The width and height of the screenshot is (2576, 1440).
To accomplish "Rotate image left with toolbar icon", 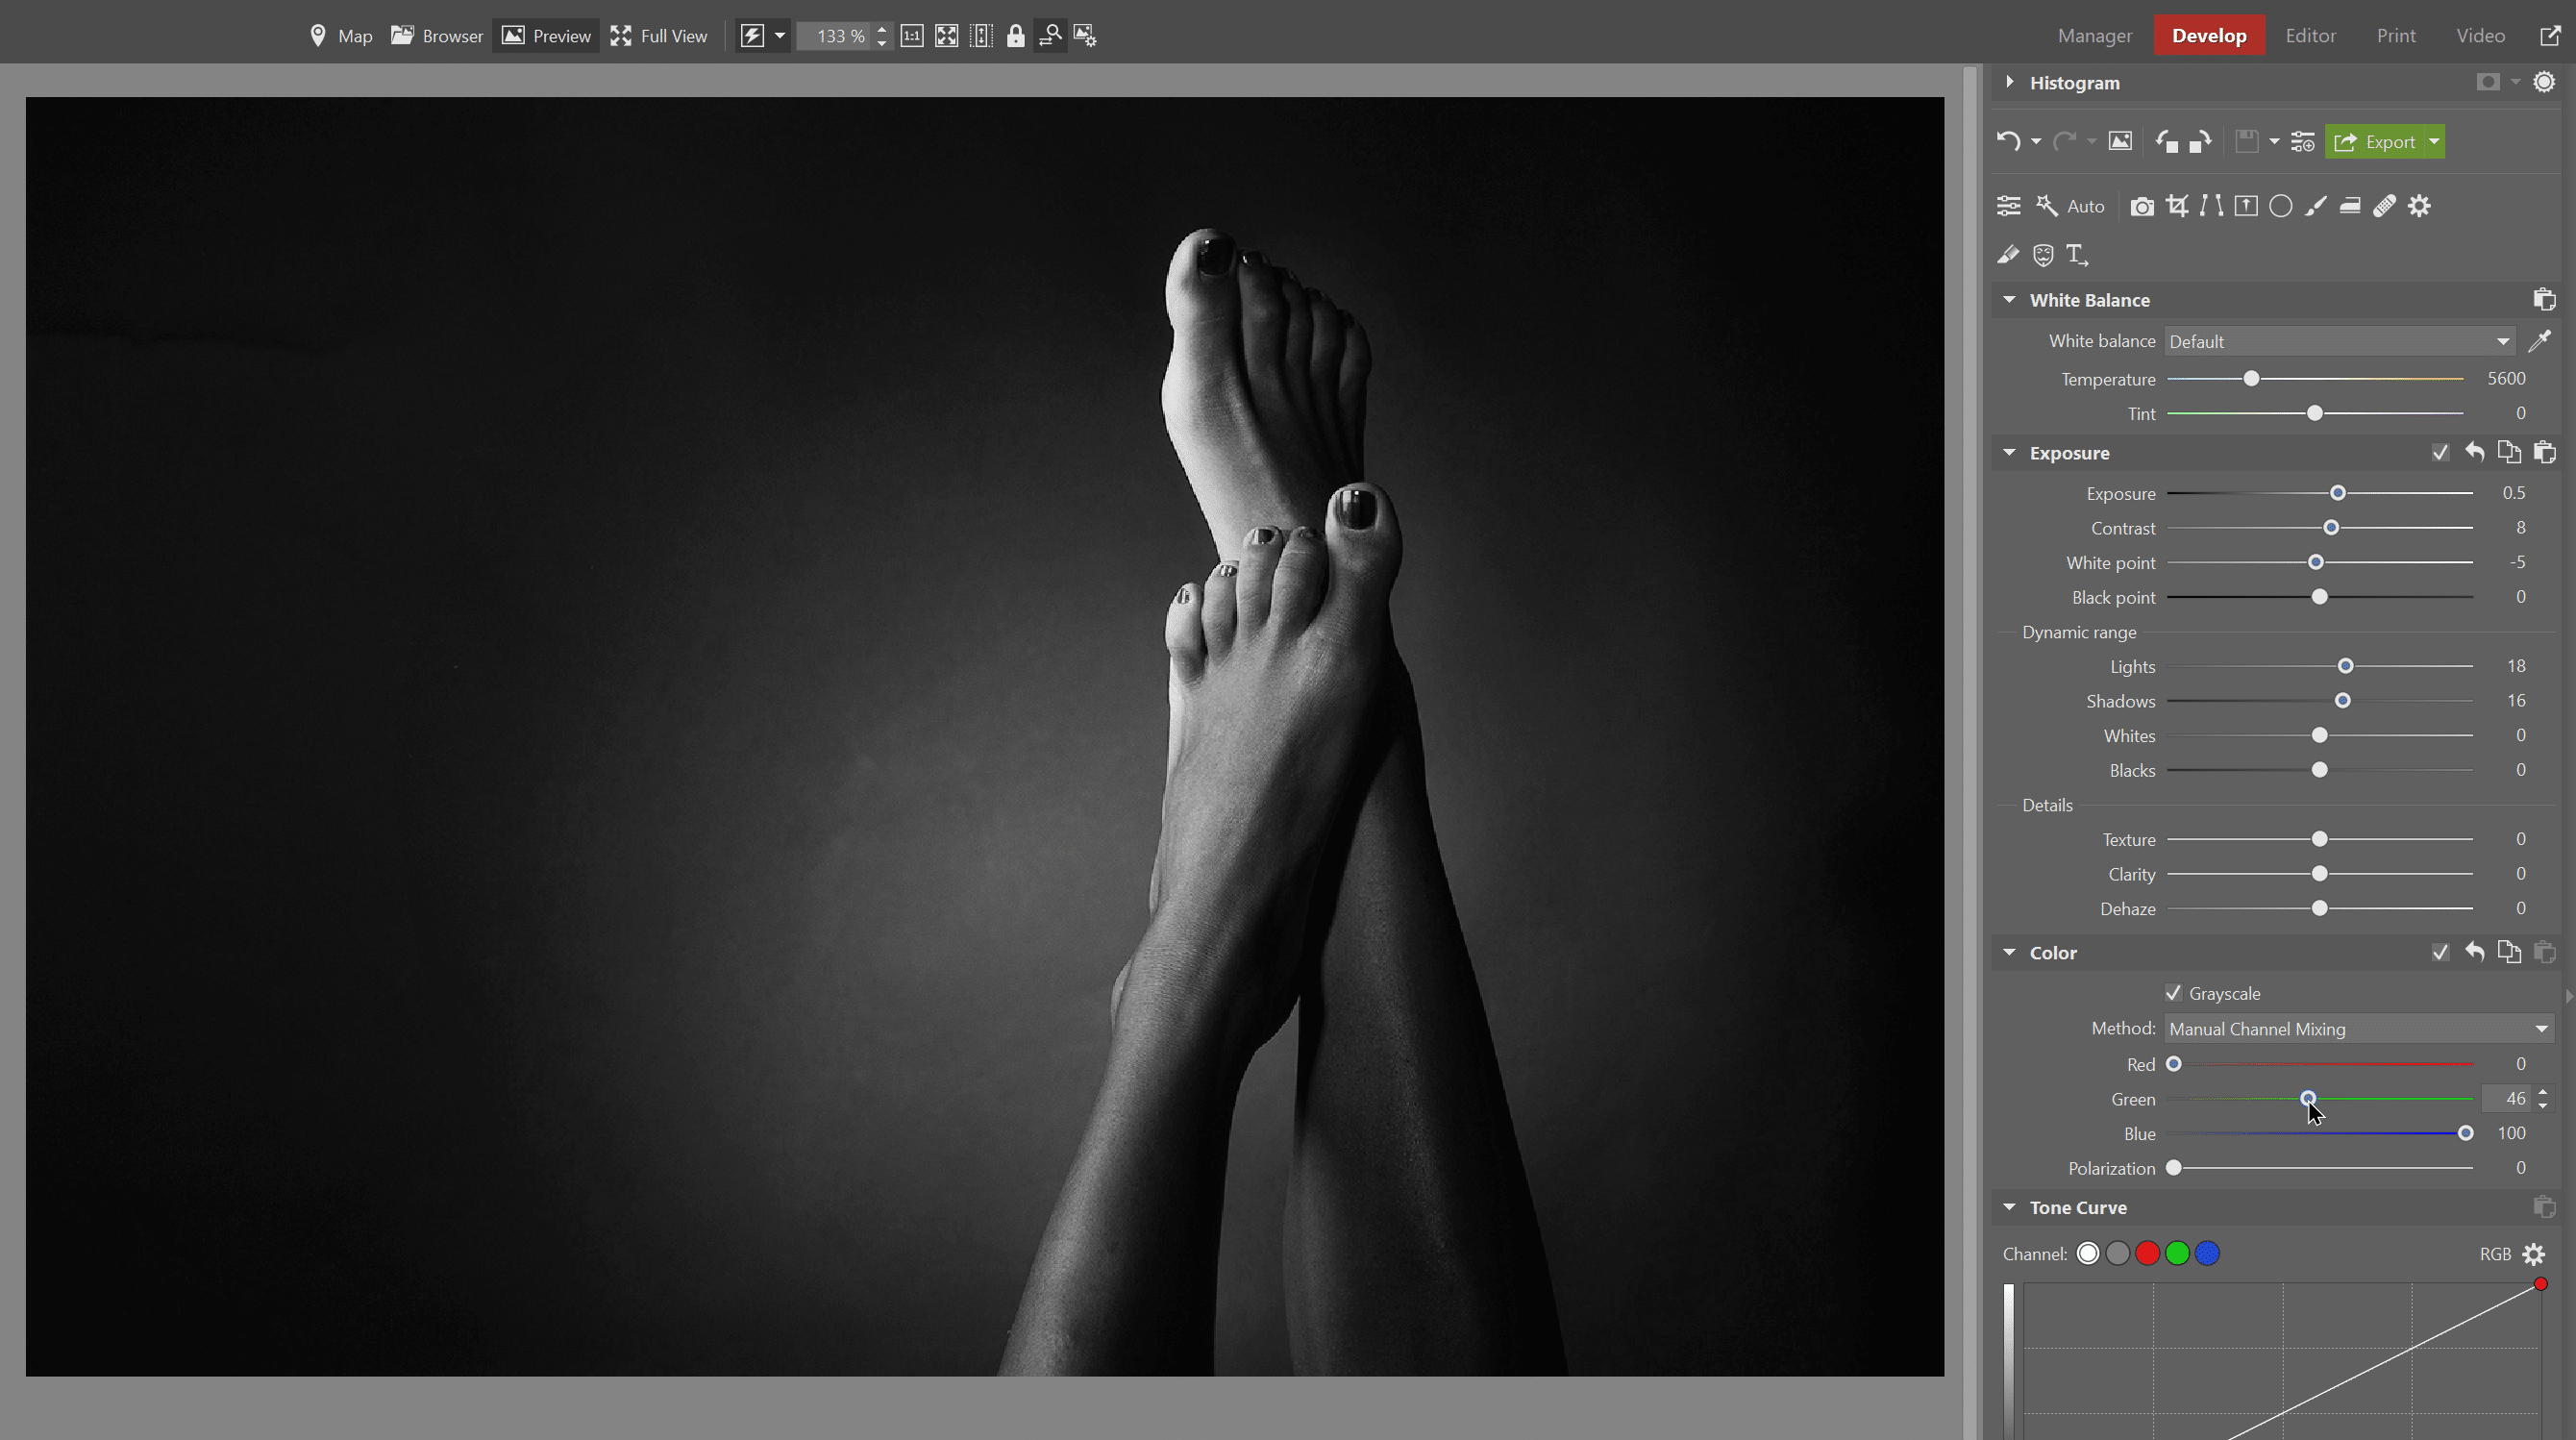I will pos(2166,142).
